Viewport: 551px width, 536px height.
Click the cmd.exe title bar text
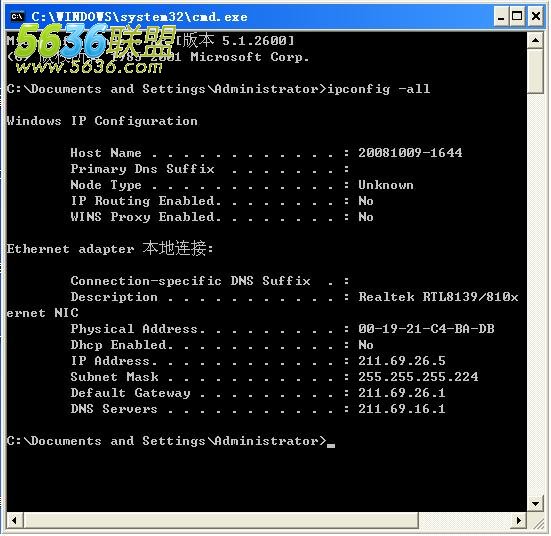pyautogui.click(x=139, y=17)
